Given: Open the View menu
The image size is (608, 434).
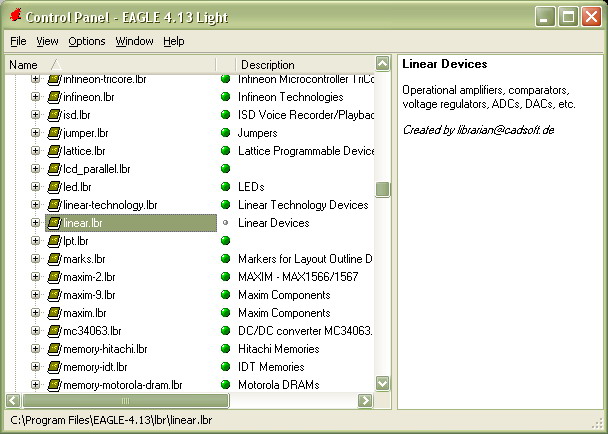Looking at the screenshot, I should [47, 41].
